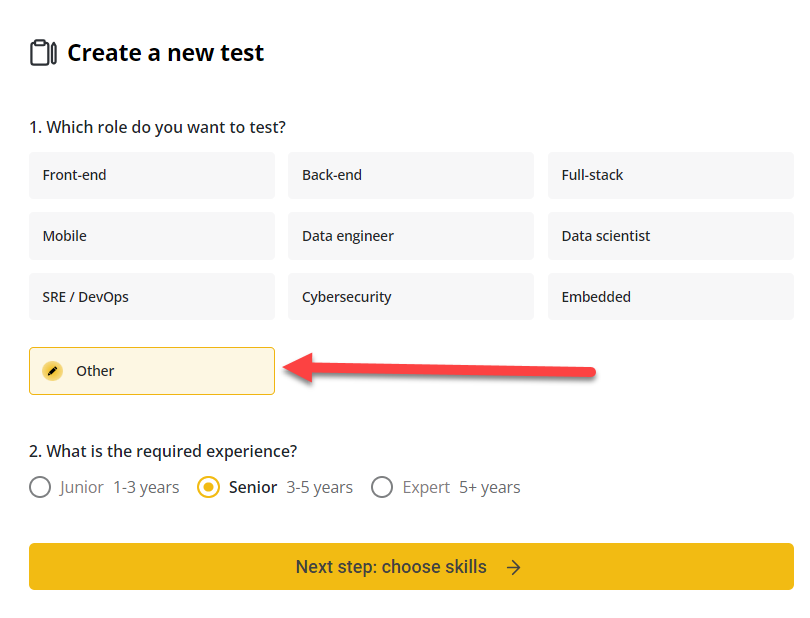Click the arrow icon on the Next step button
The image size is (810, 618).
pos(513,567)
